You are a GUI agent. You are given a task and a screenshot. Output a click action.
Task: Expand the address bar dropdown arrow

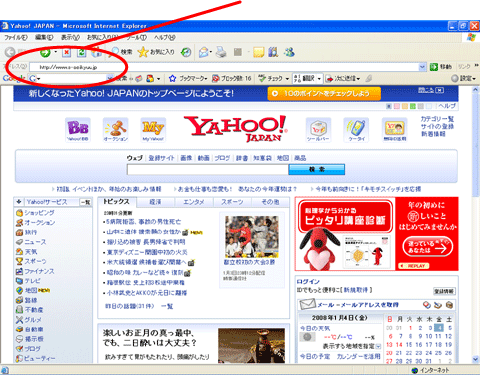click(422, 67)
